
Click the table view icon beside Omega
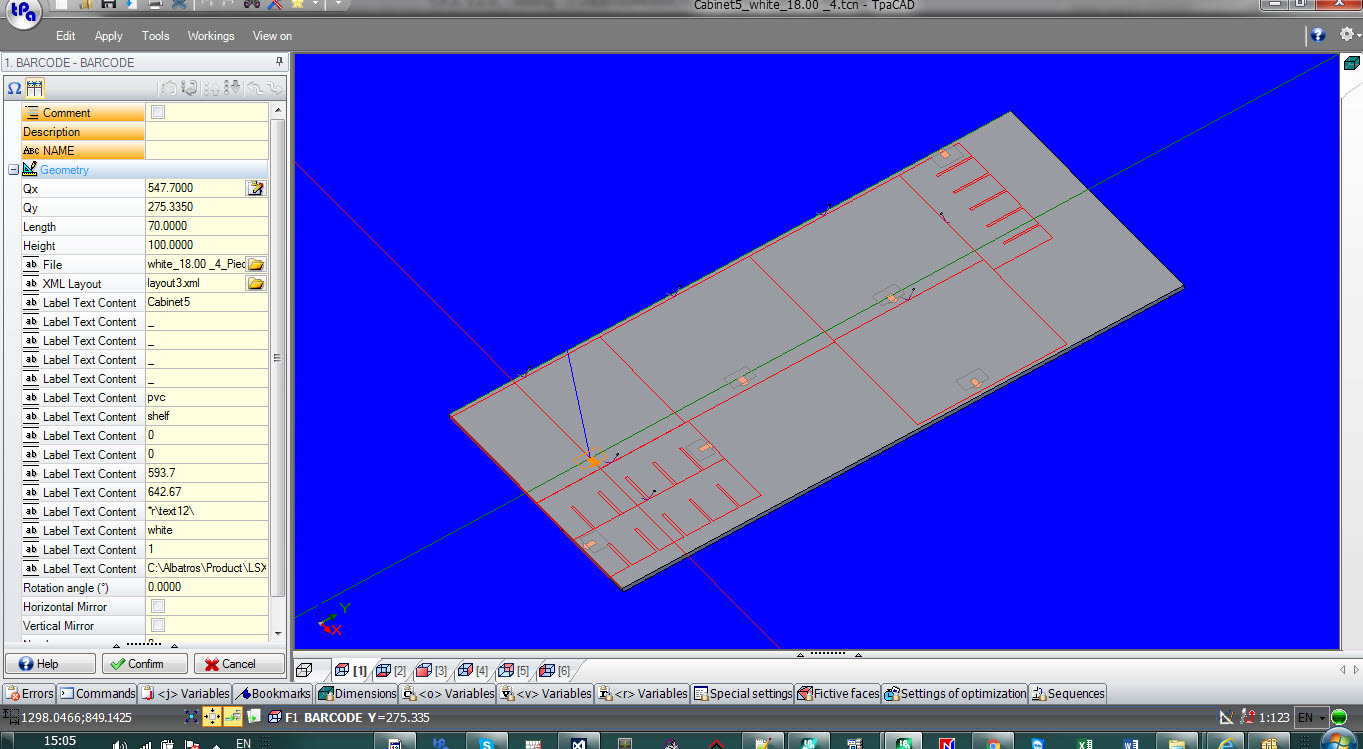coord(35,88)
